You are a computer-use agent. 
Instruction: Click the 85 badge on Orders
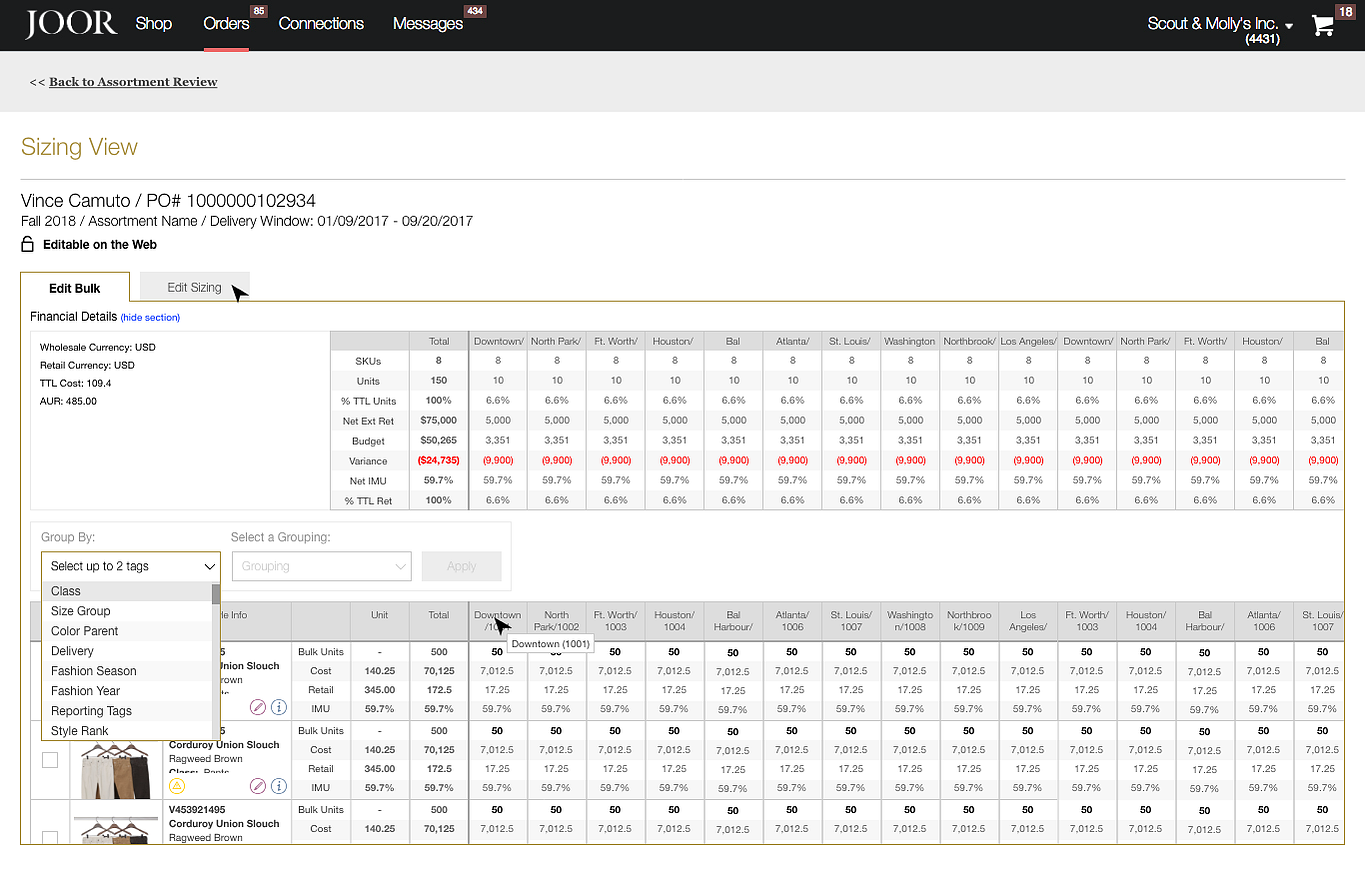pyautogui.click(x=258, y=11)
